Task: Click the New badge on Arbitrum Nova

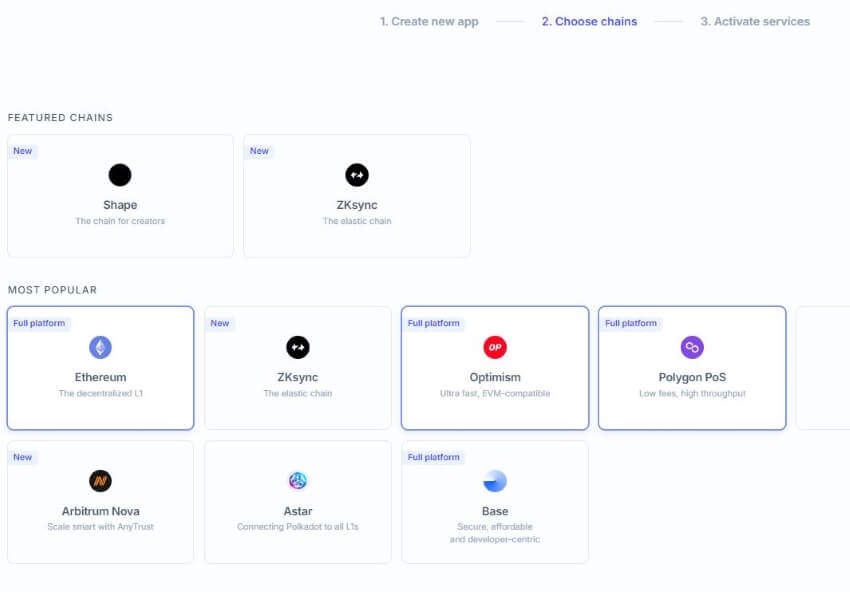Action: (x=23, y=457)
